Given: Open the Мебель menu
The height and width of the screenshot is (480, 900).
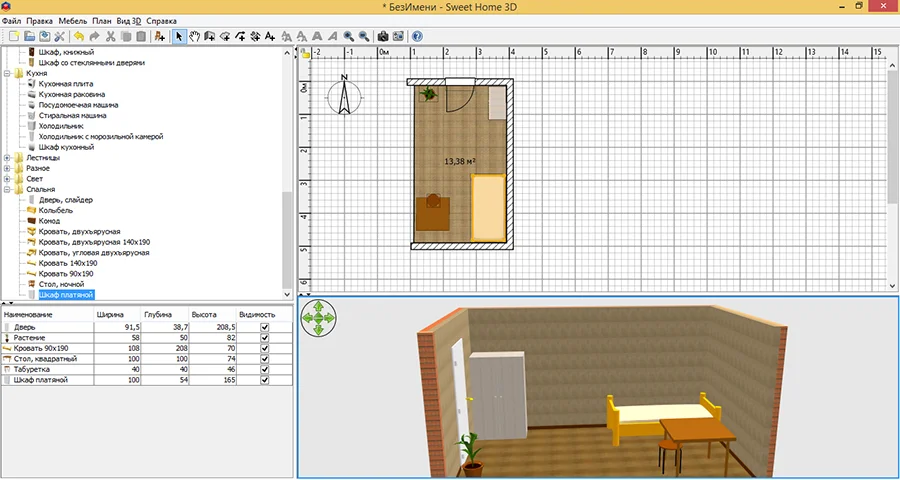Looking at the screenshot, I should click(73, 21).
